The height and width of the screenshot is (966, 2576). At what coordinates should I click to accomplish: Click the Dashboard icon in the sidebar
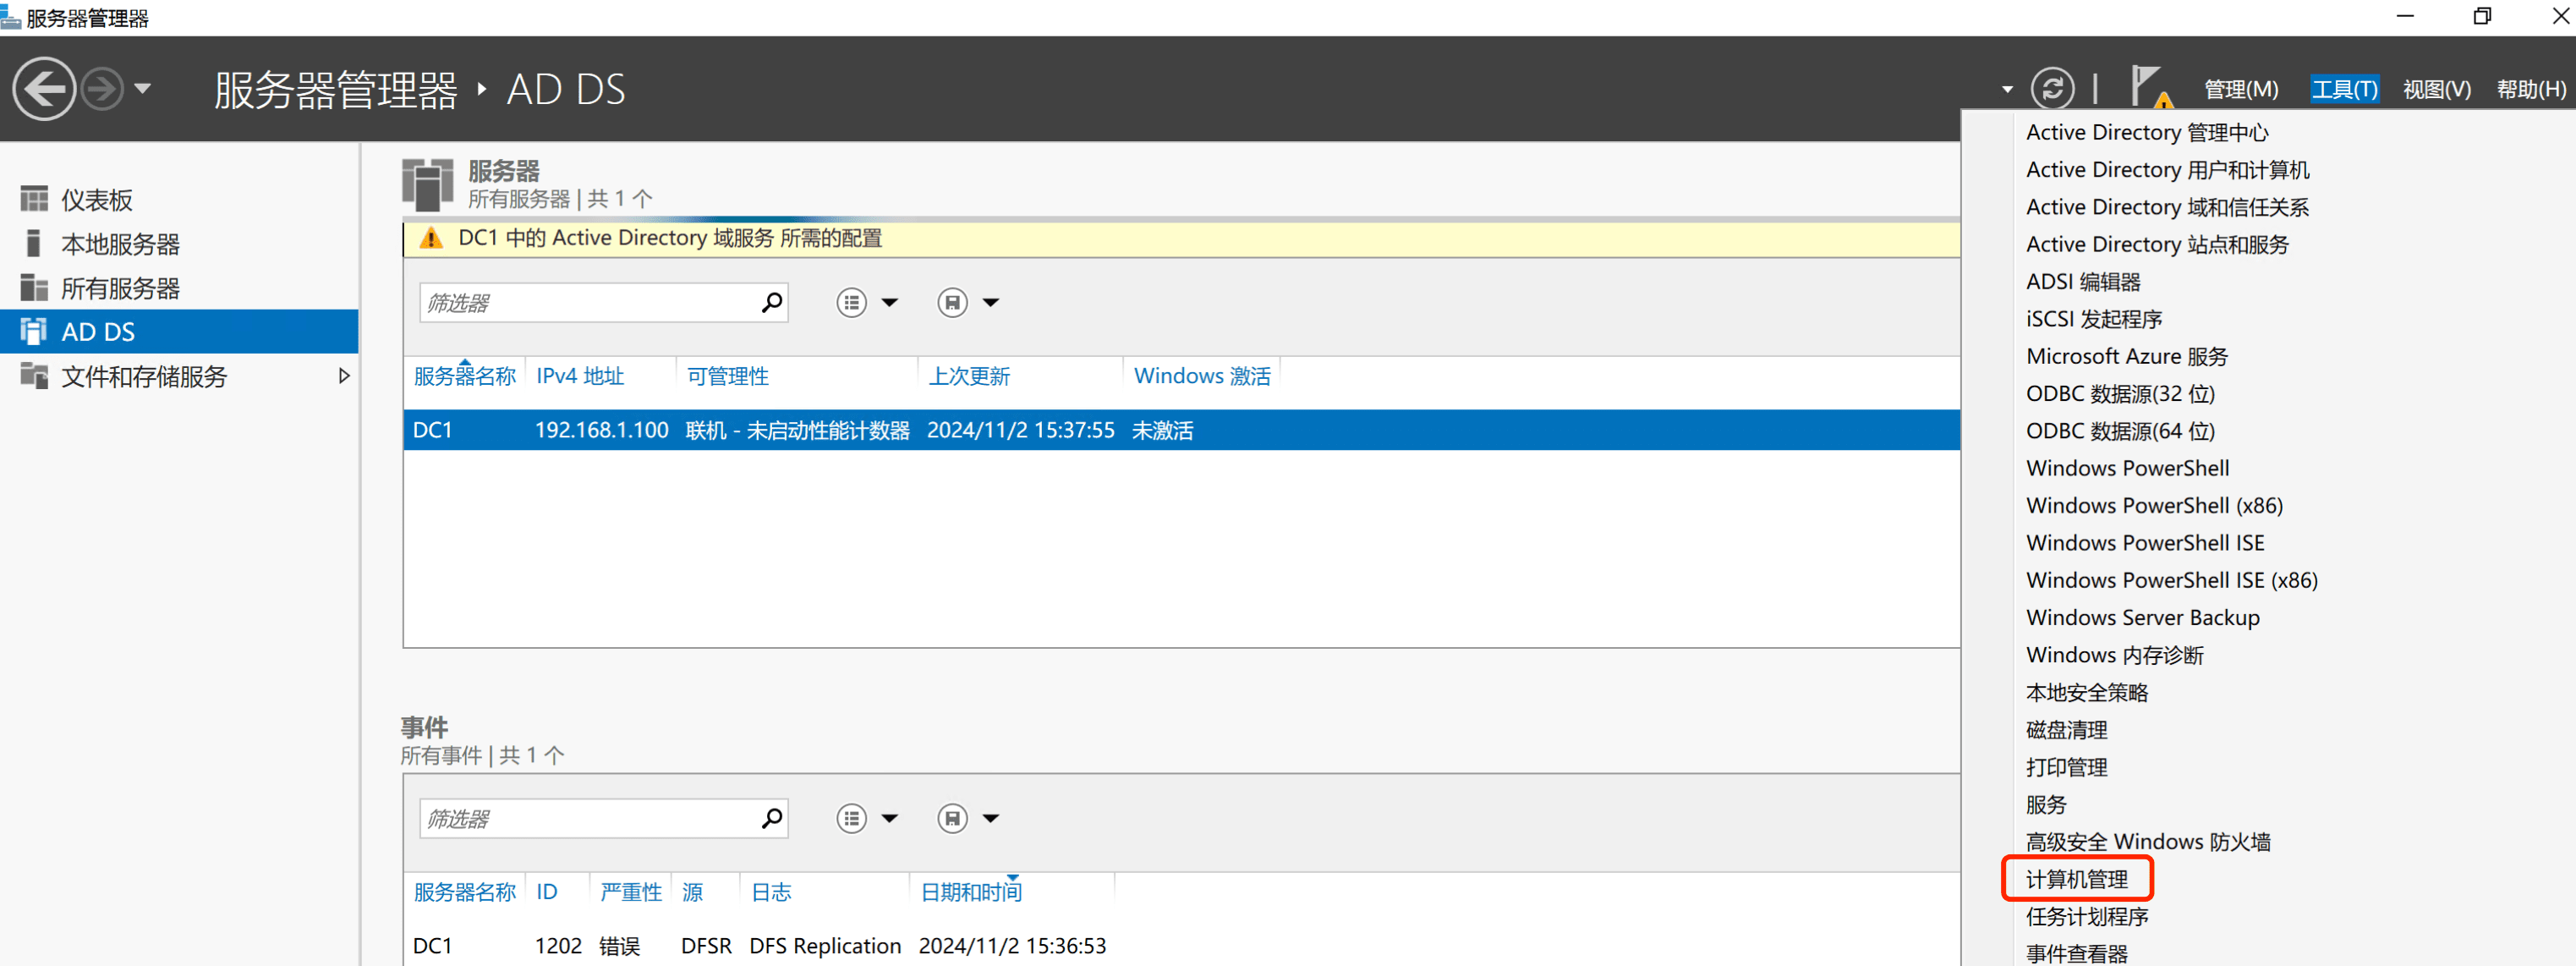34,199
